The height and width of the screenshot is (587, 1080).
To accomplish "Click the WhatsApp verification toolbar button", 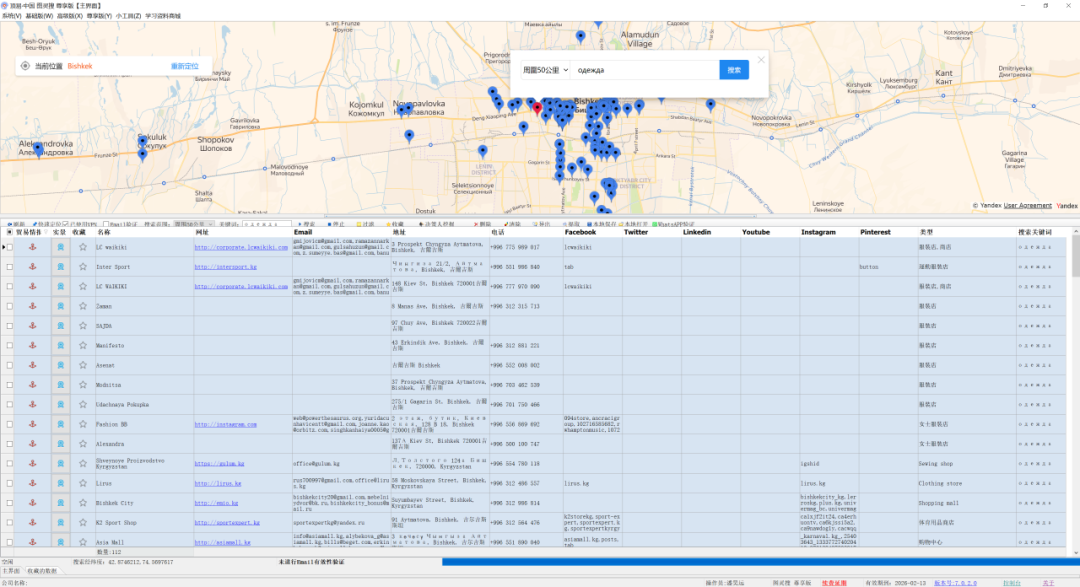I will 674,224.
